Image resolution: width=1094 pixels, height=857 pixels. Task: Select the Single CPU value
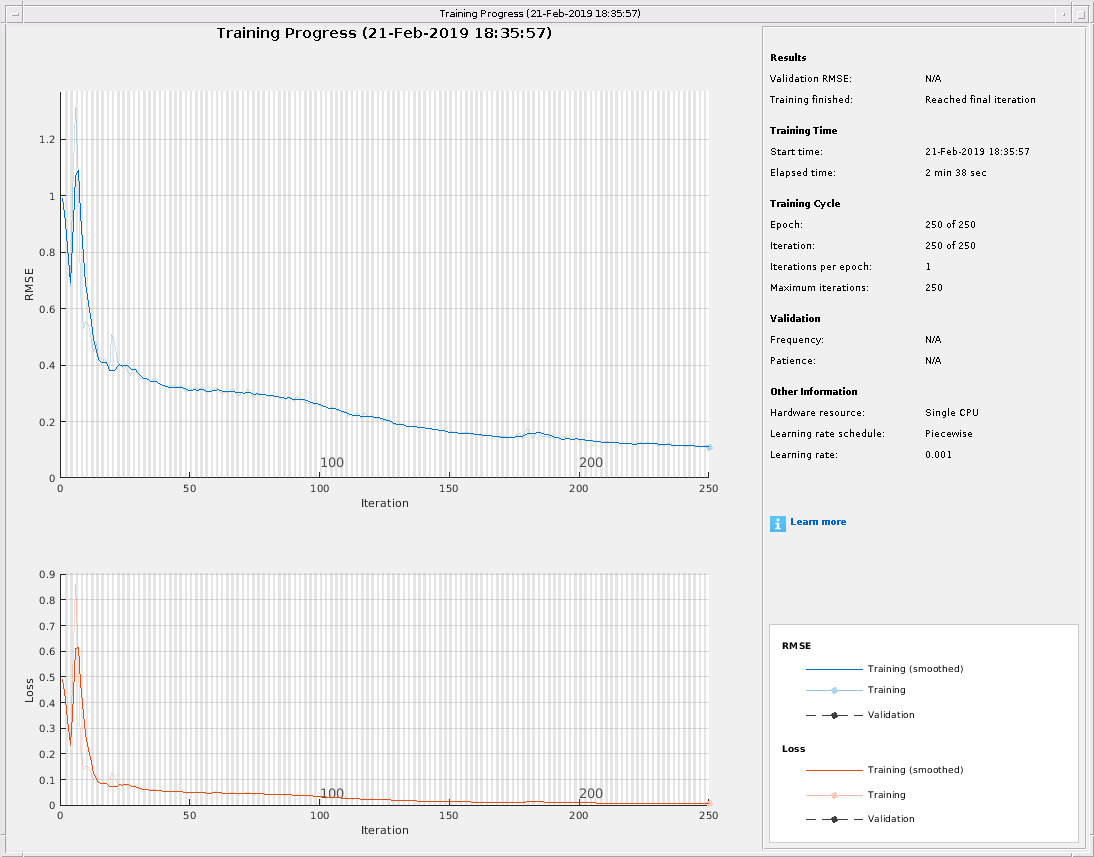tap(952, 412)
